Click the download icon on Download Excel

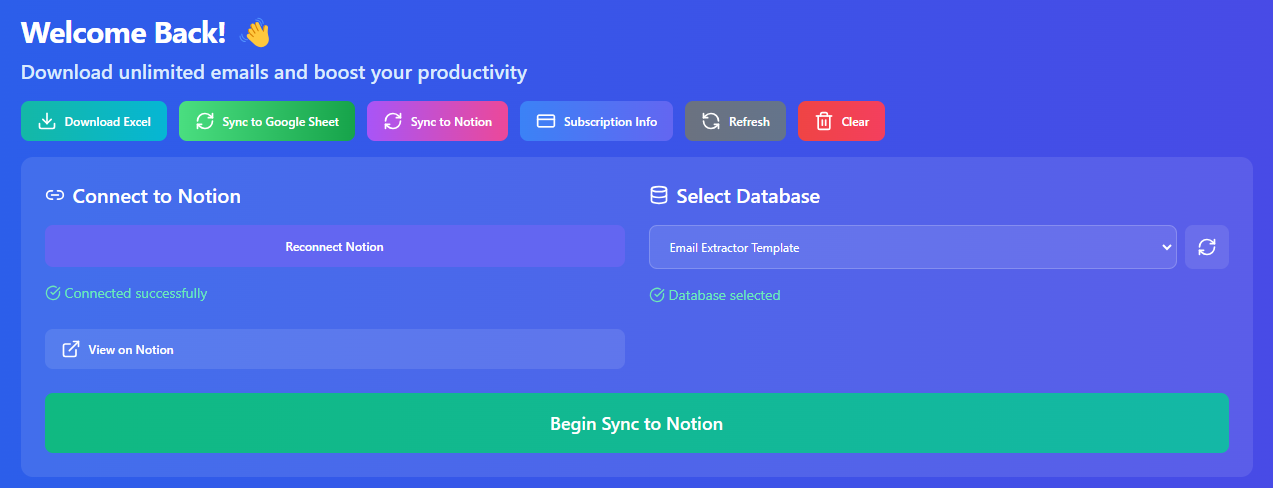[x=46, y=122]
